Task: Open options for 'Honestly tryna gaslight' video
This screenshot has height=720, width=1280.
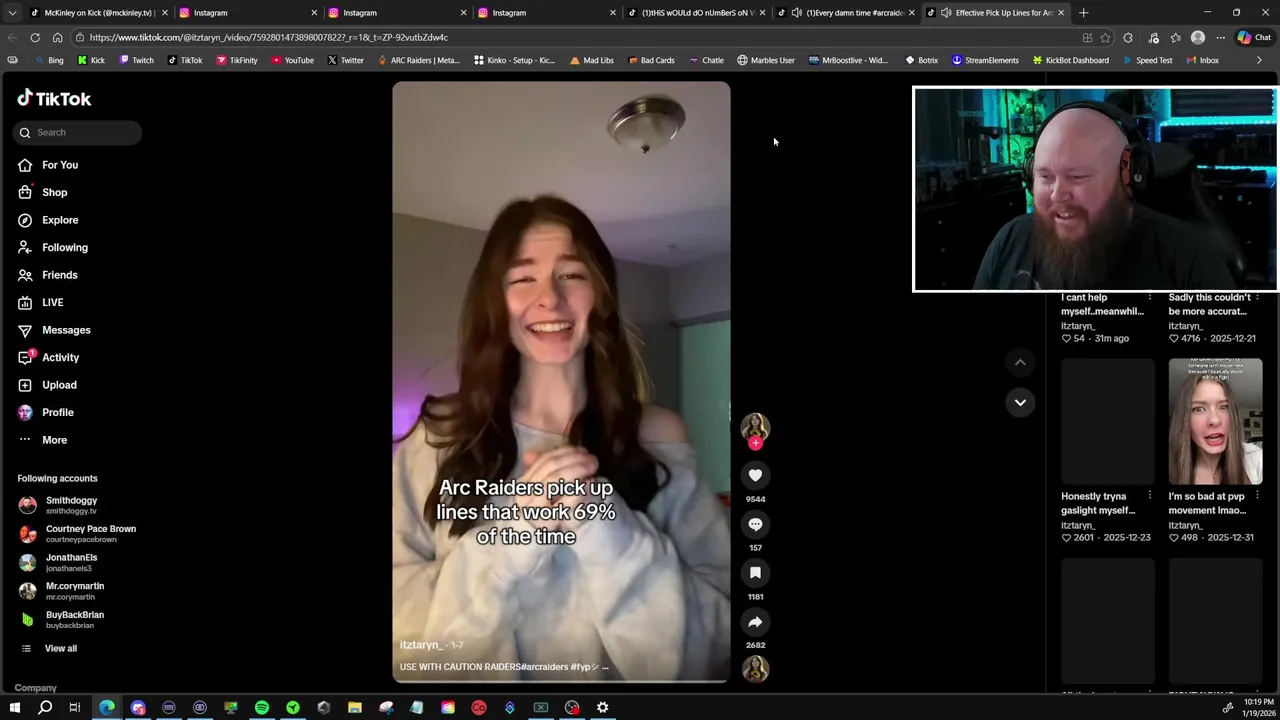Action: click(x=1149, y=496)
